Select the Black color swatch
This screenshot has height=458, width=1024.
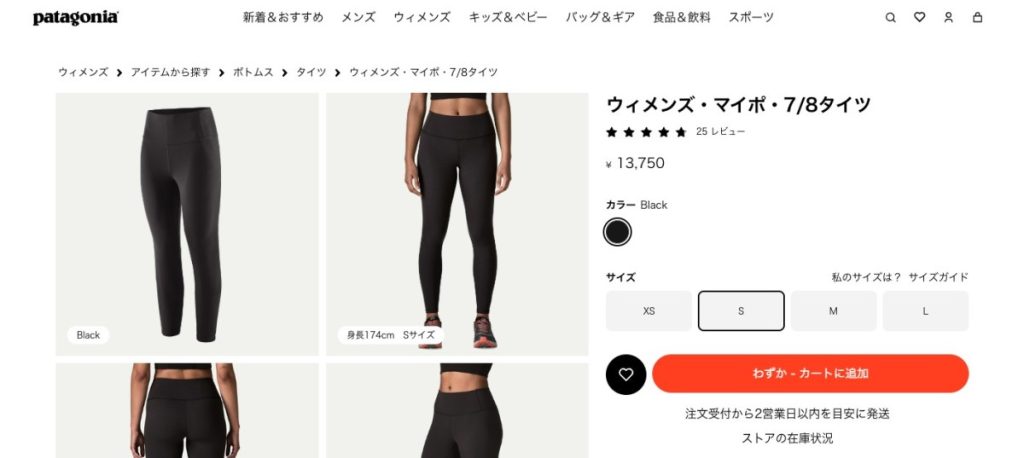click(617, 232)
